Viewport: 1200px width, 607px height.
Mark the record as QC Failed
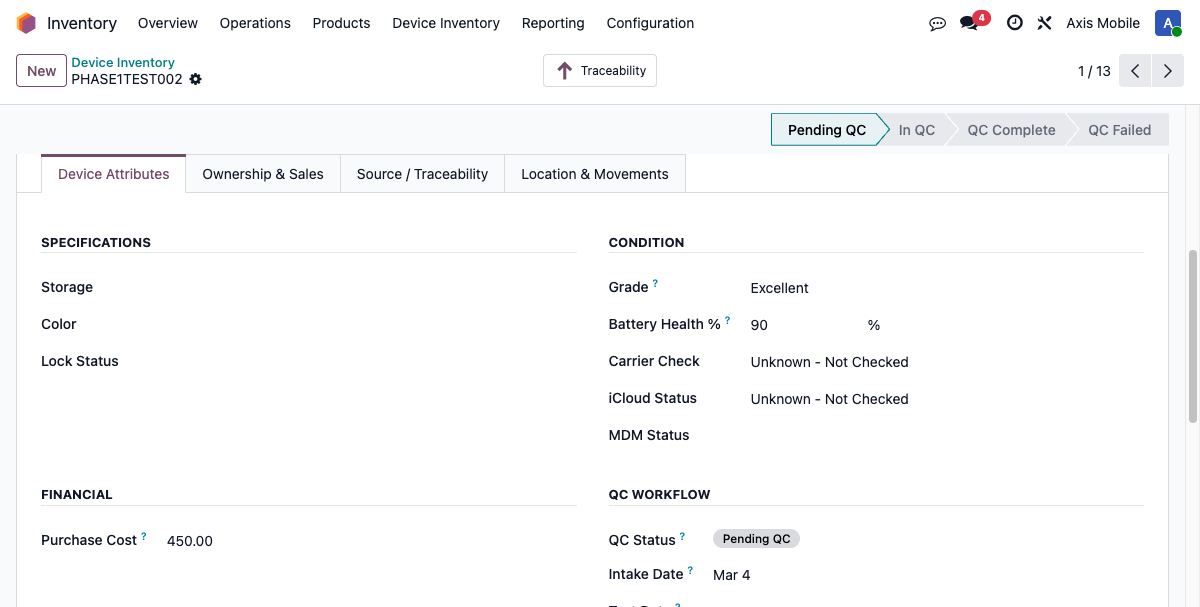coord(1119,129)
